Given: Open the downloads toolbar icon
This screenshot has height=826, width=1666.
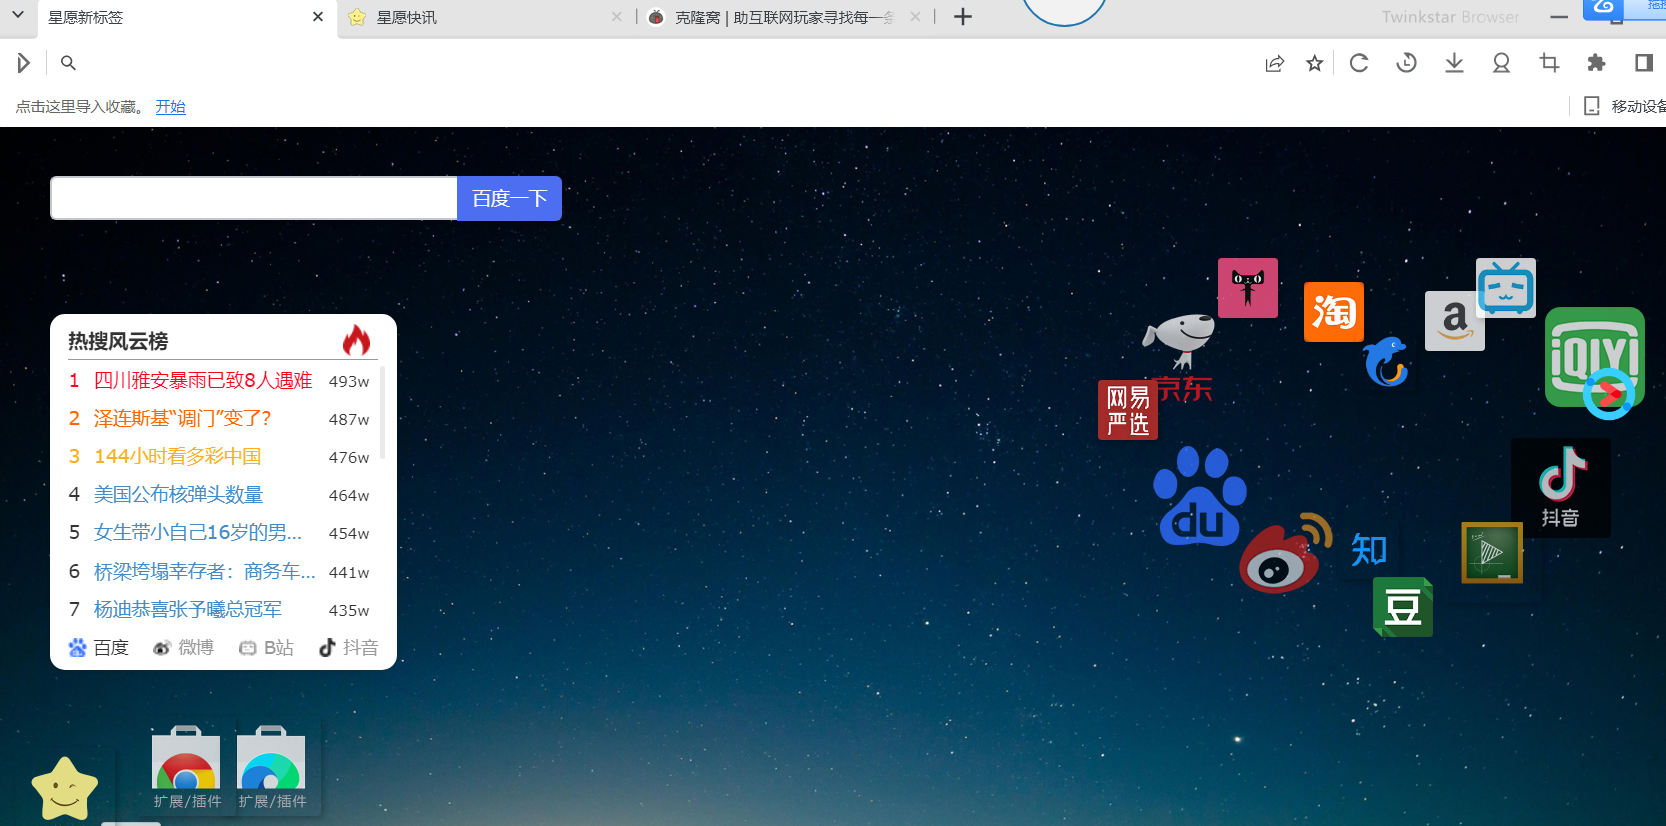Looking at the screenshot, I should pos(1454,63).
